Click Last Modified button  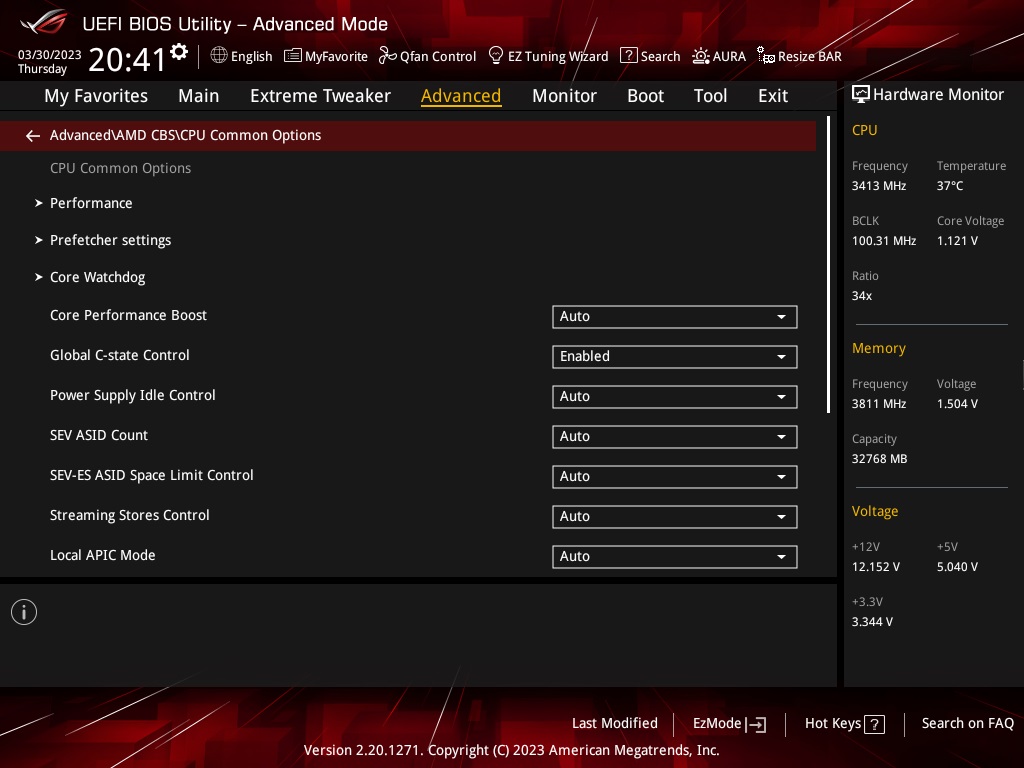[615, 724]
